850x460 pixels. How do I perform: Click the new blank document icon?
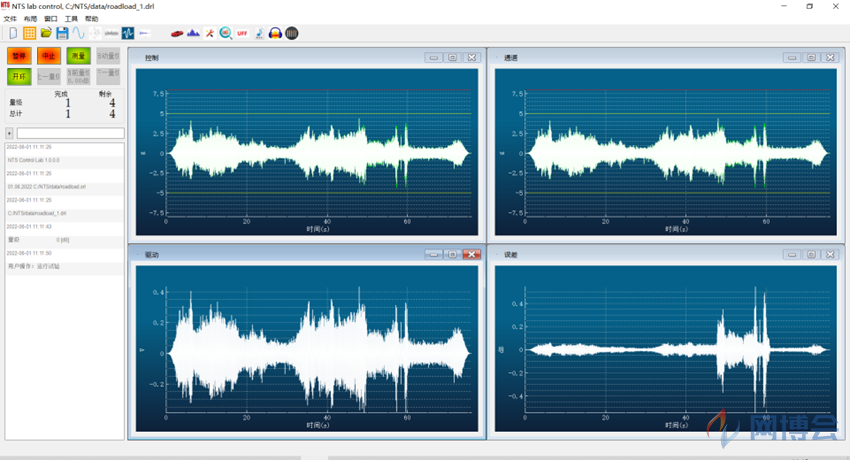(x=13, y=33)
